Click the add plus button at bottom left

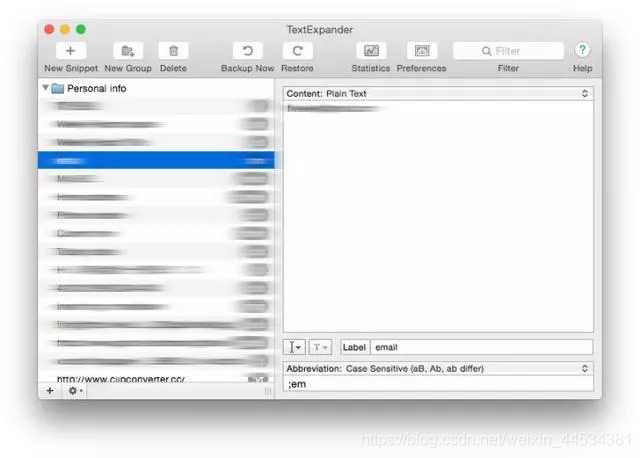click(50, 391)
